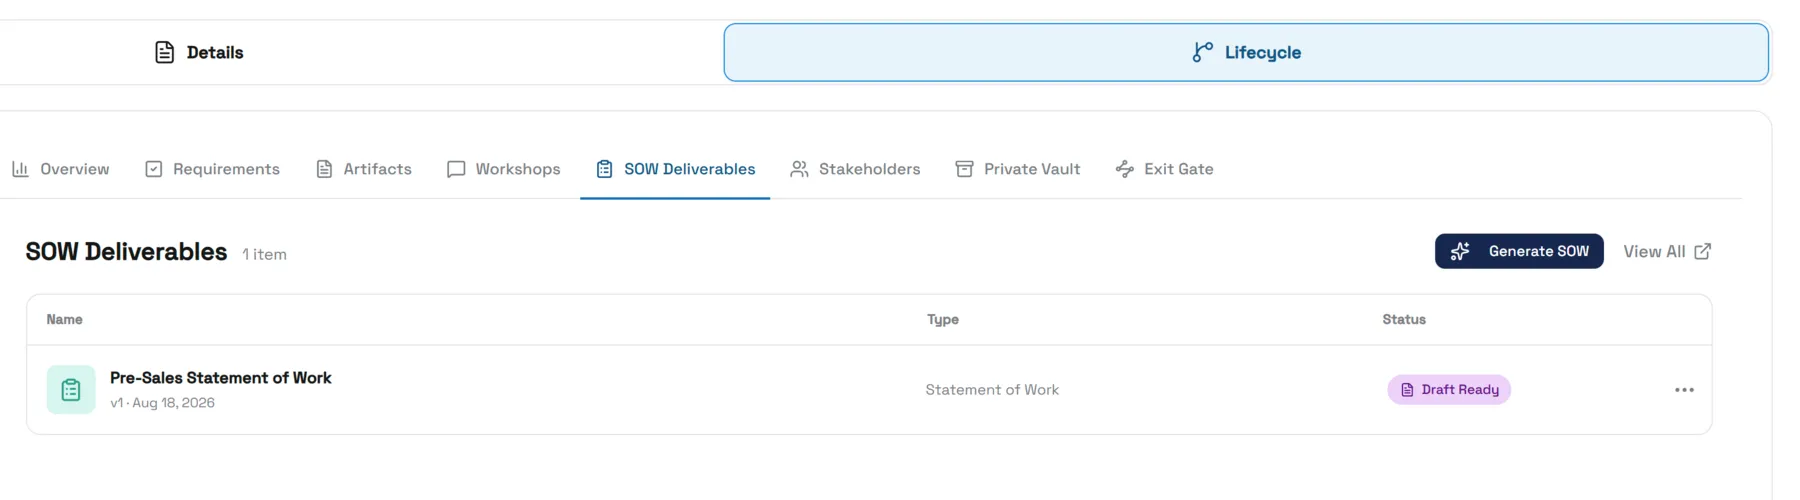Click the Details document icon

[x=165, y=52]
